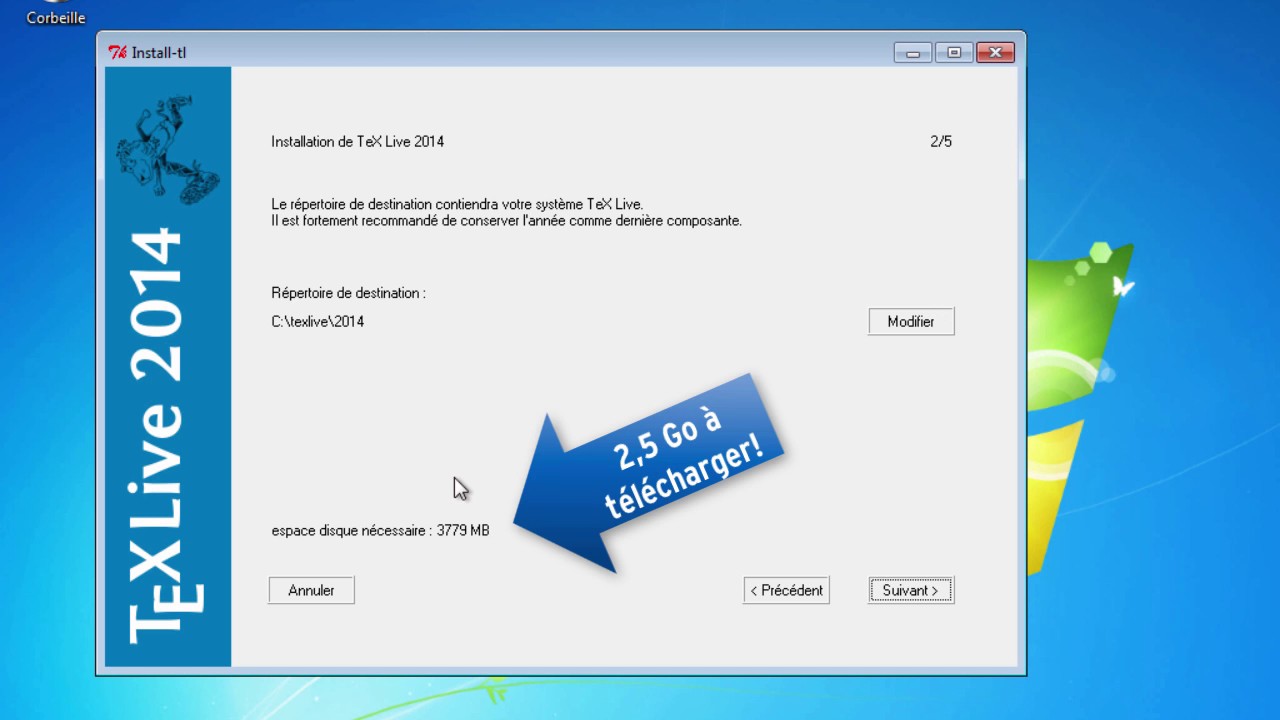1280x720 pixels.
Task: Go back with the < Précédent button
Action: pos(786,590)
